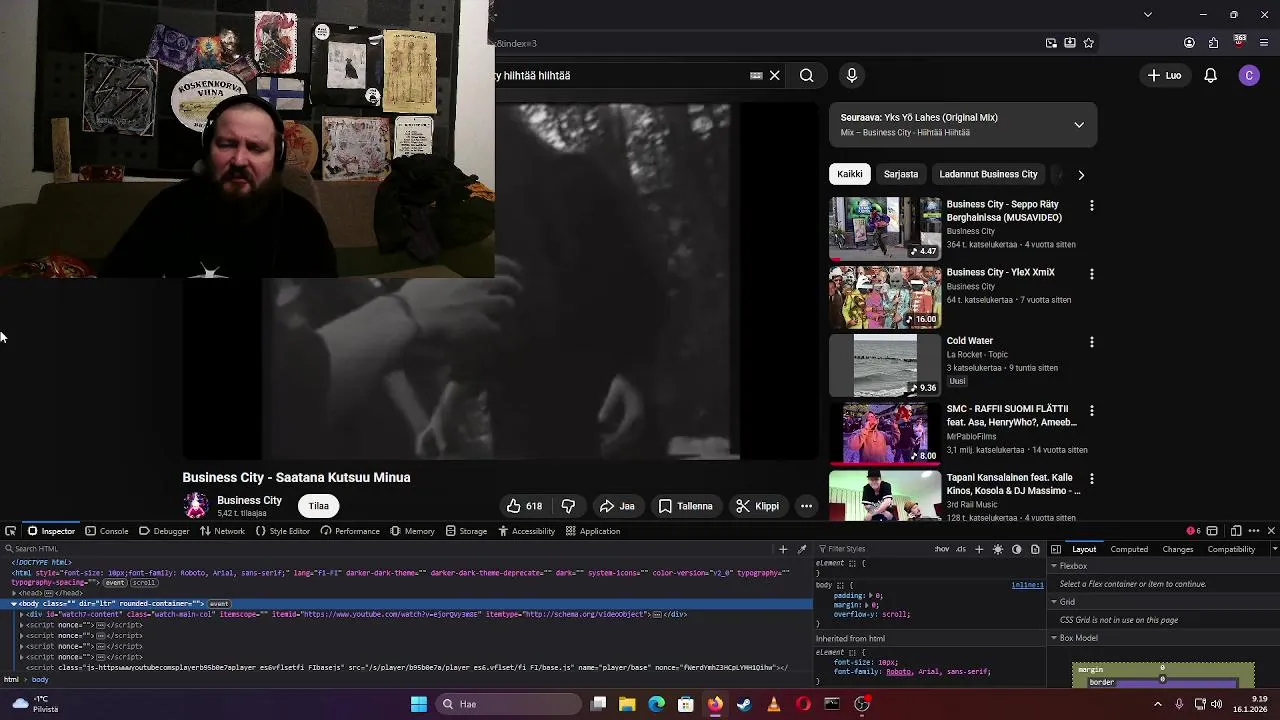1280x720 pixels.
Task: Switch to the Inspector tab
Action: 51,531
